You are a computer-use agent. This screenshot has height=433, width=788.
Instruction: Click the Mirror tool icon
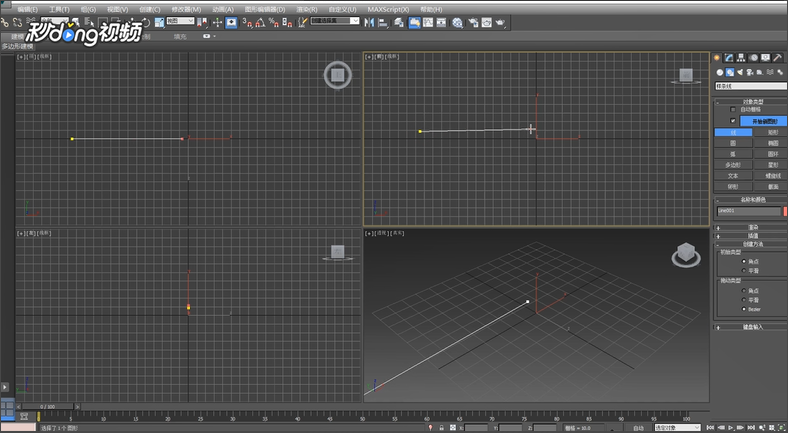click(369, 22)
